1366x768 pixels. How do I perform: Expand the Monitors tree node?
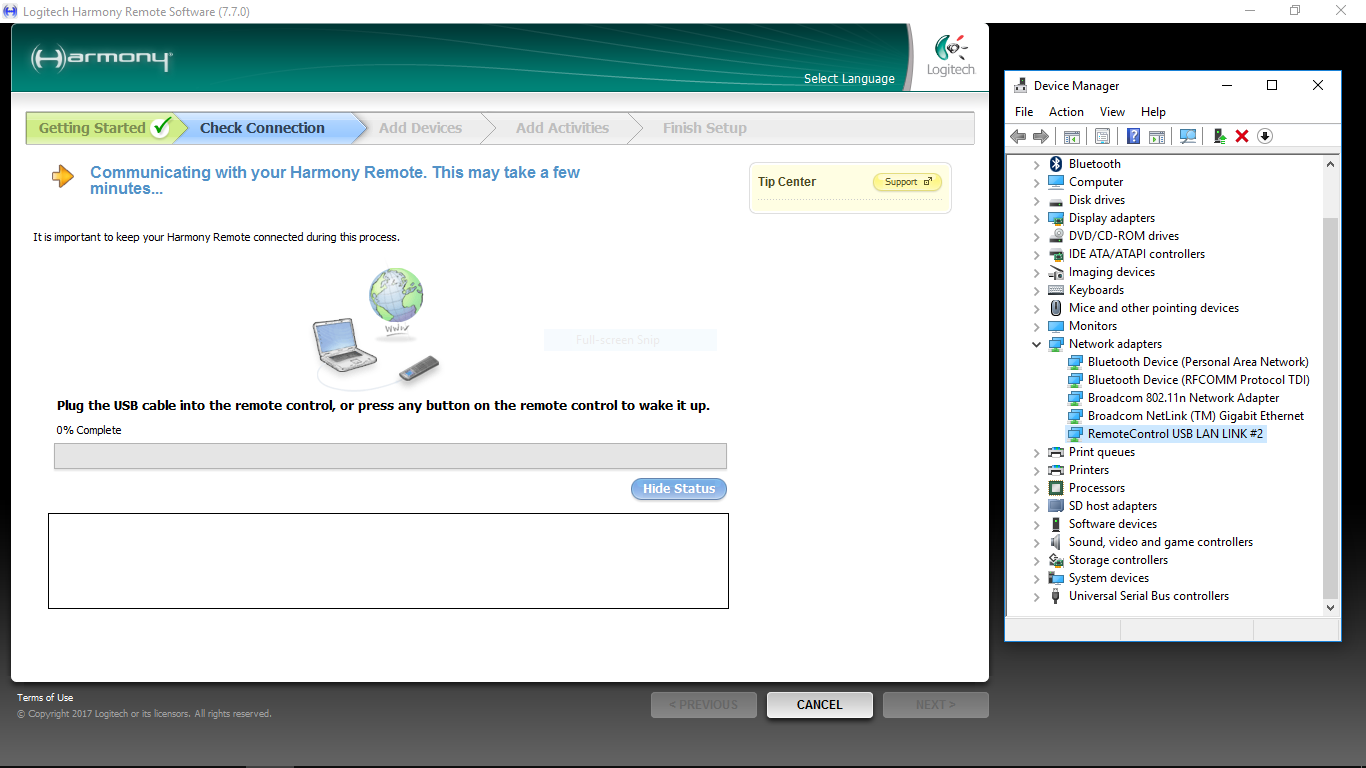click(1036, 326)
